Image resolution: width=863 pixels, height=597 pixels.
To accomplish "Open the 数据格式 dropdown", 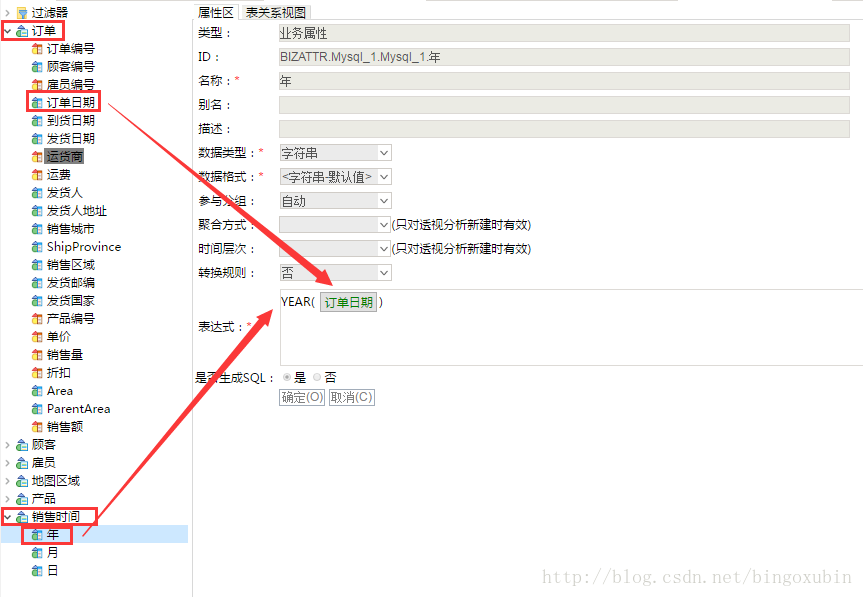I will point(384,177).
